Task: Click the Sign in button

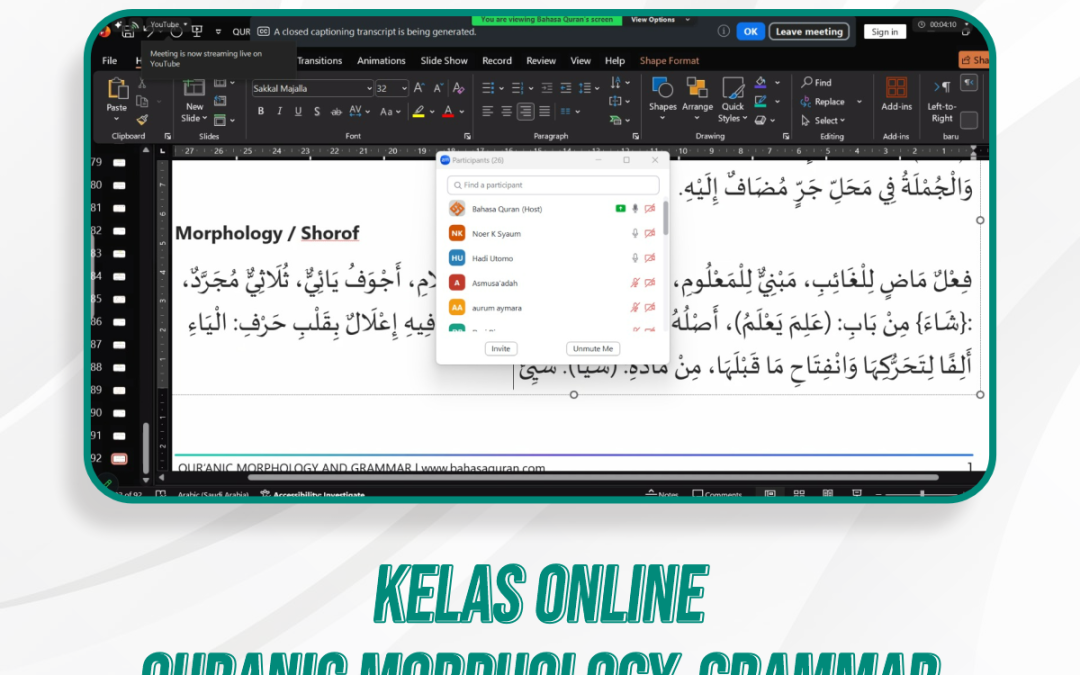Action: (884, 32)
